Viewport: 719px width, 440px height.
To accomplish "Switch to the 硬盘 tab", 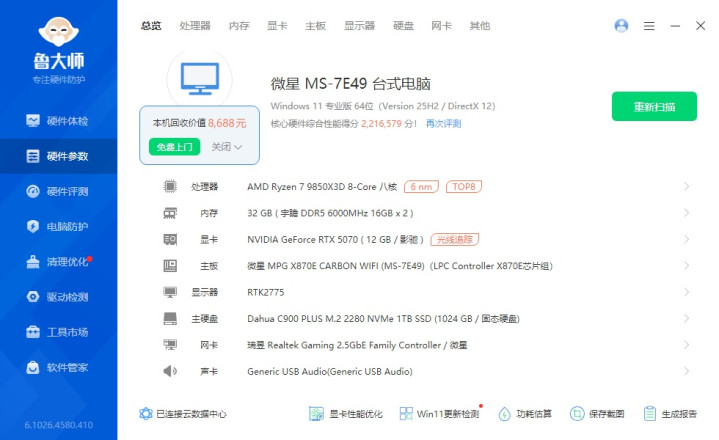I will (x=404, y=26).
